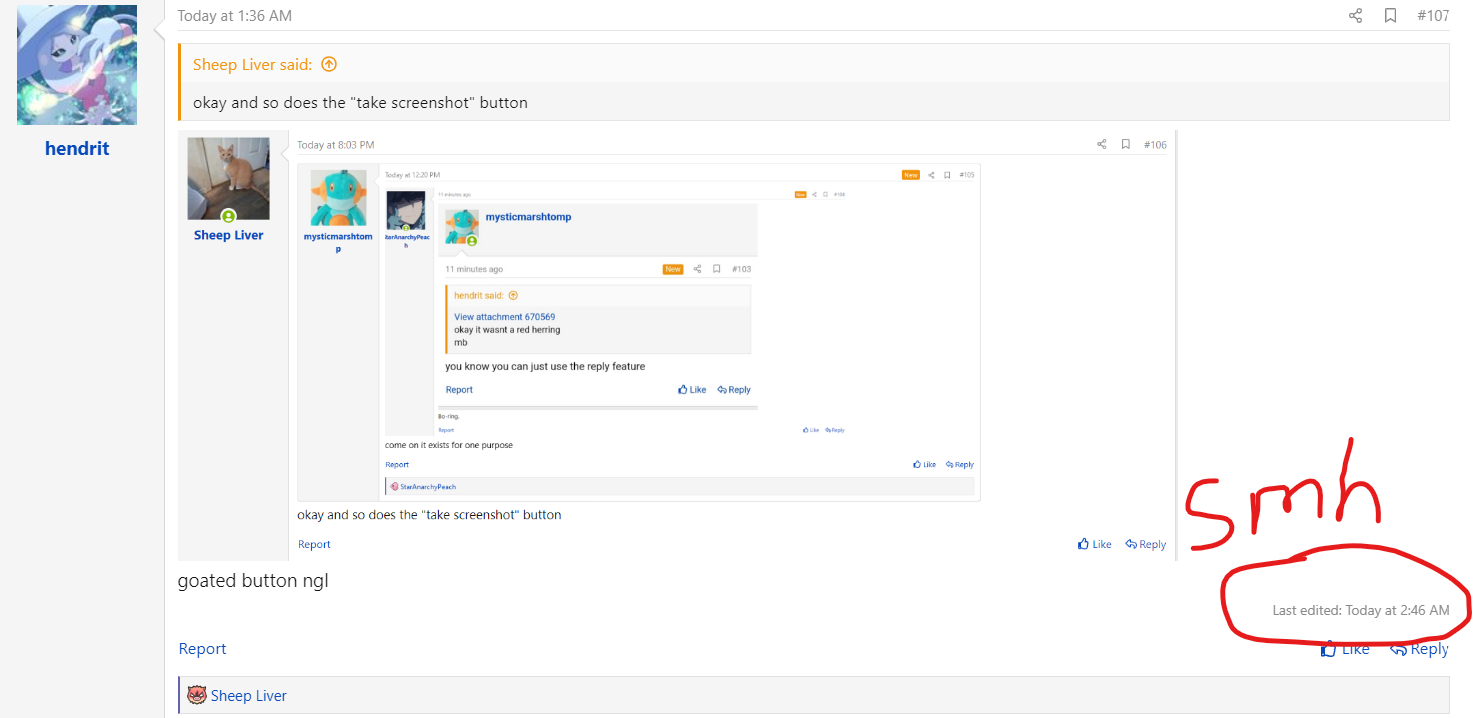Screen dimensions: 1473x718
Task: Click the share icon in embedded post #106
Action: click(1101, 145)
